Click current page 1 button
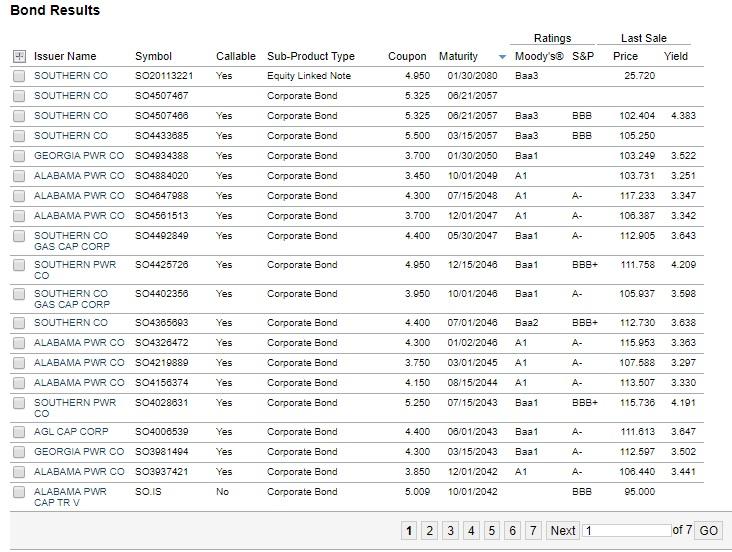The image size is (732, 552). pos(409,531)
